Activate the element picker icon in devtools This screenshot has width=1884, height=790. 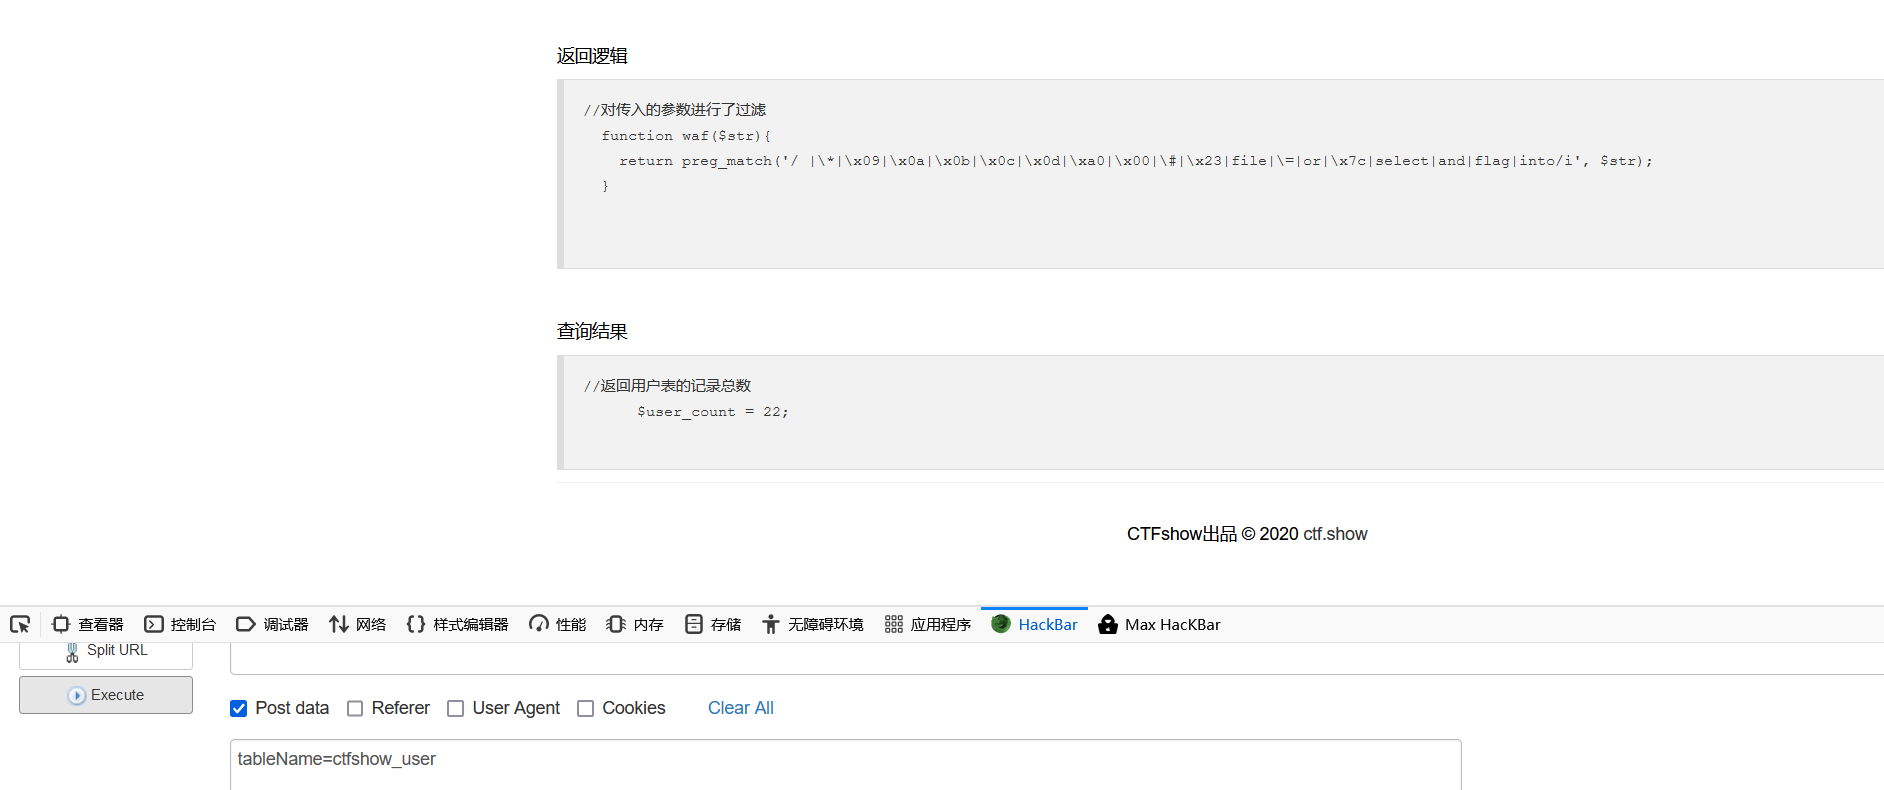[x=20, y=624]
